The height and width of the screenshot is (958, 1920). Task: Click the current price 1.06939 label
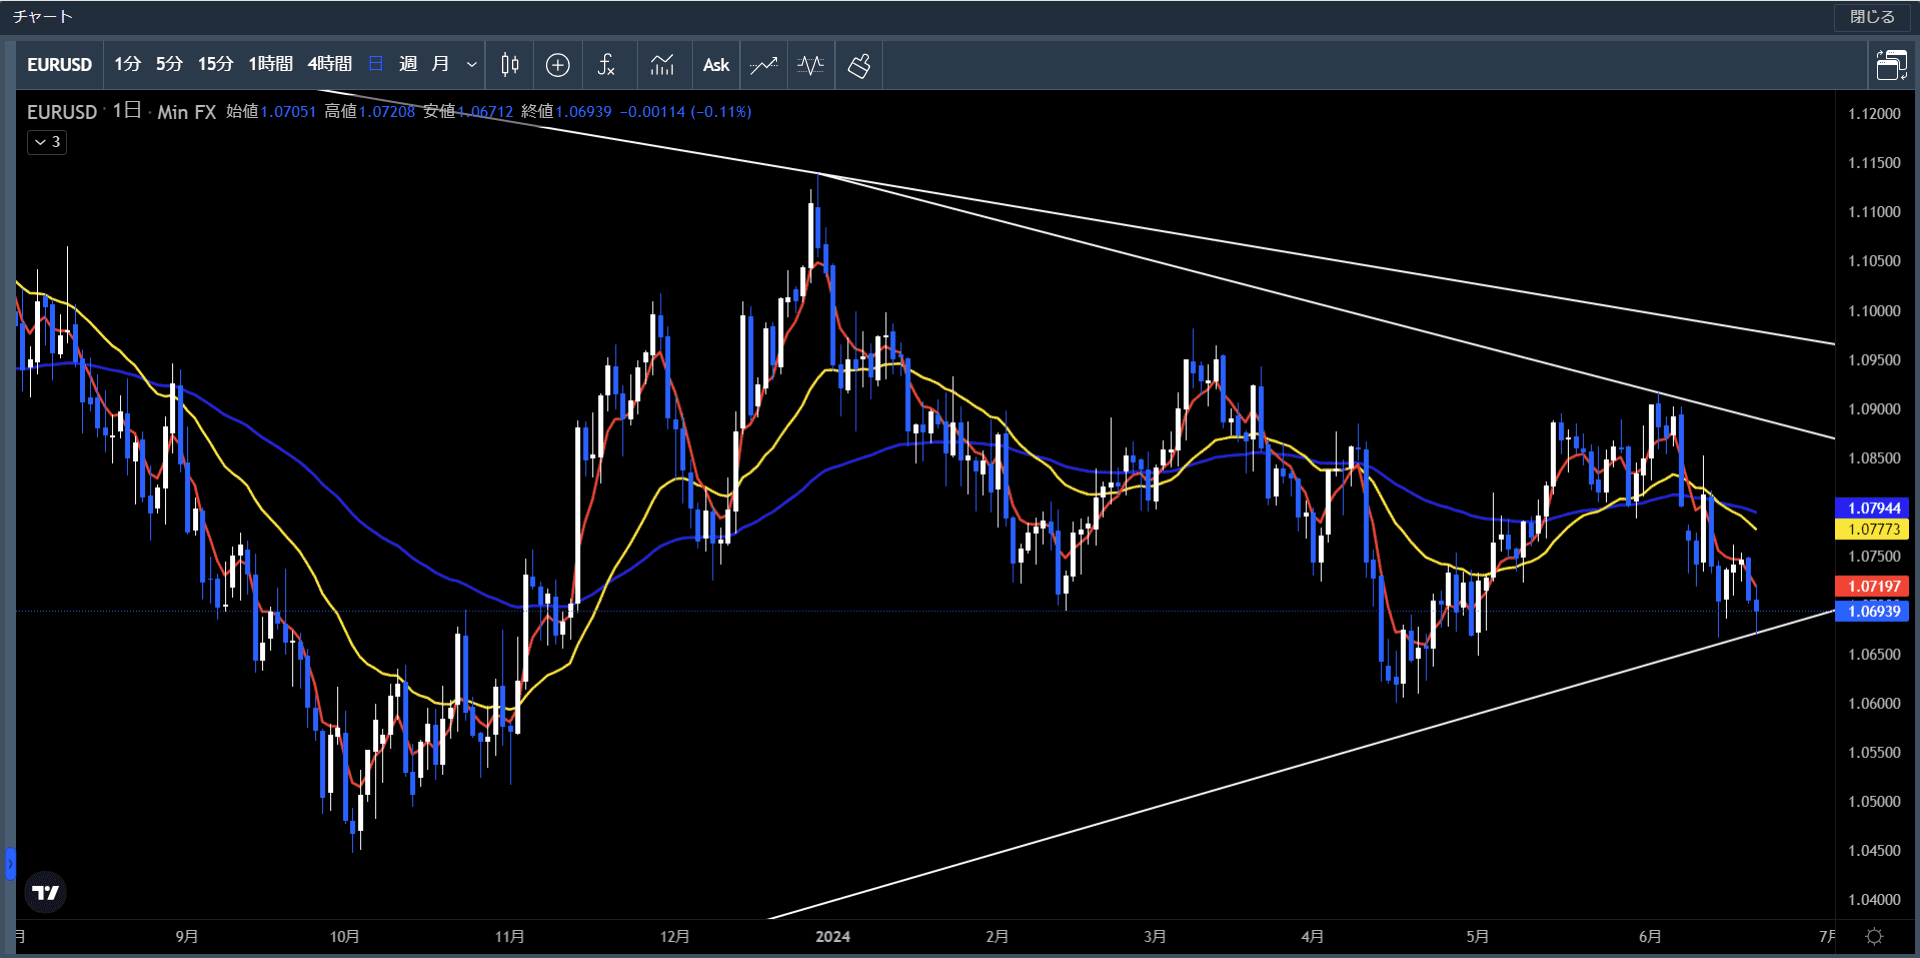1872,611
